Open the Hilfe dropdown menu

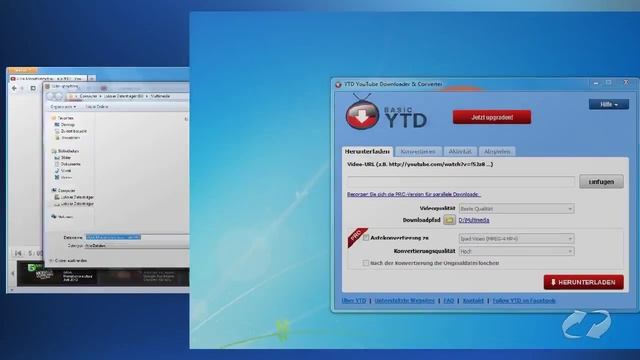609,104
